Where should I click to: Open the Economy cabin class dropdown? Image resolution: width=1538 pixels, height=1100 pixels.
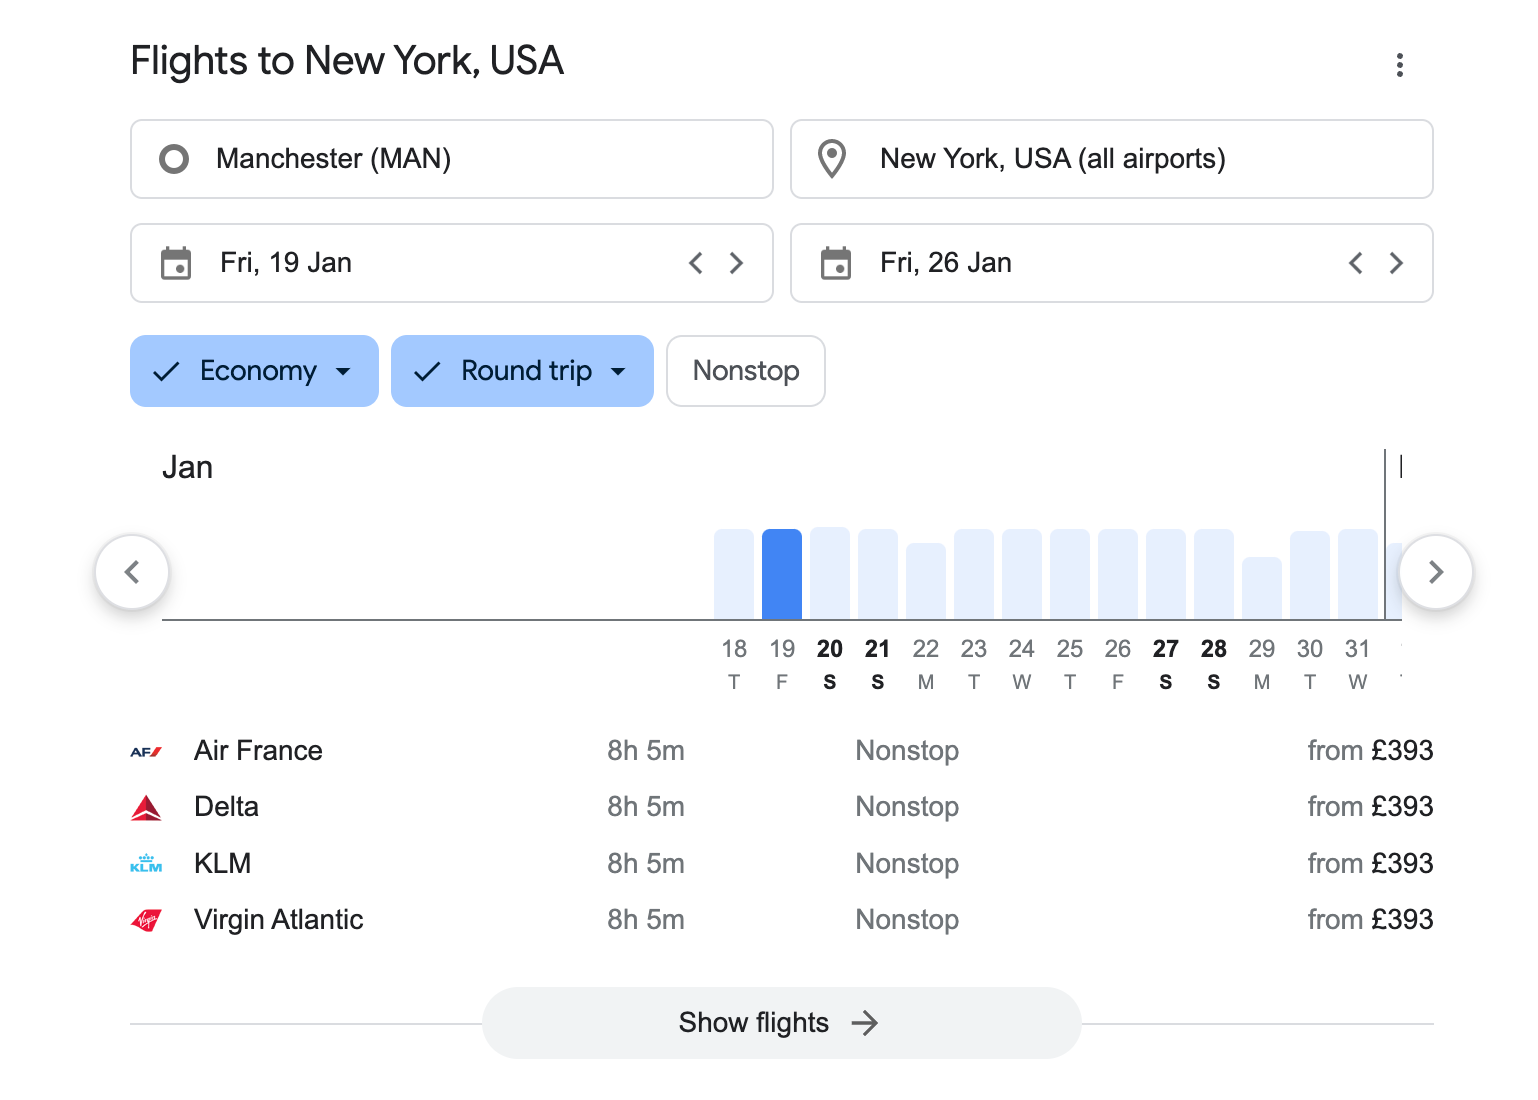coord(254,371)
